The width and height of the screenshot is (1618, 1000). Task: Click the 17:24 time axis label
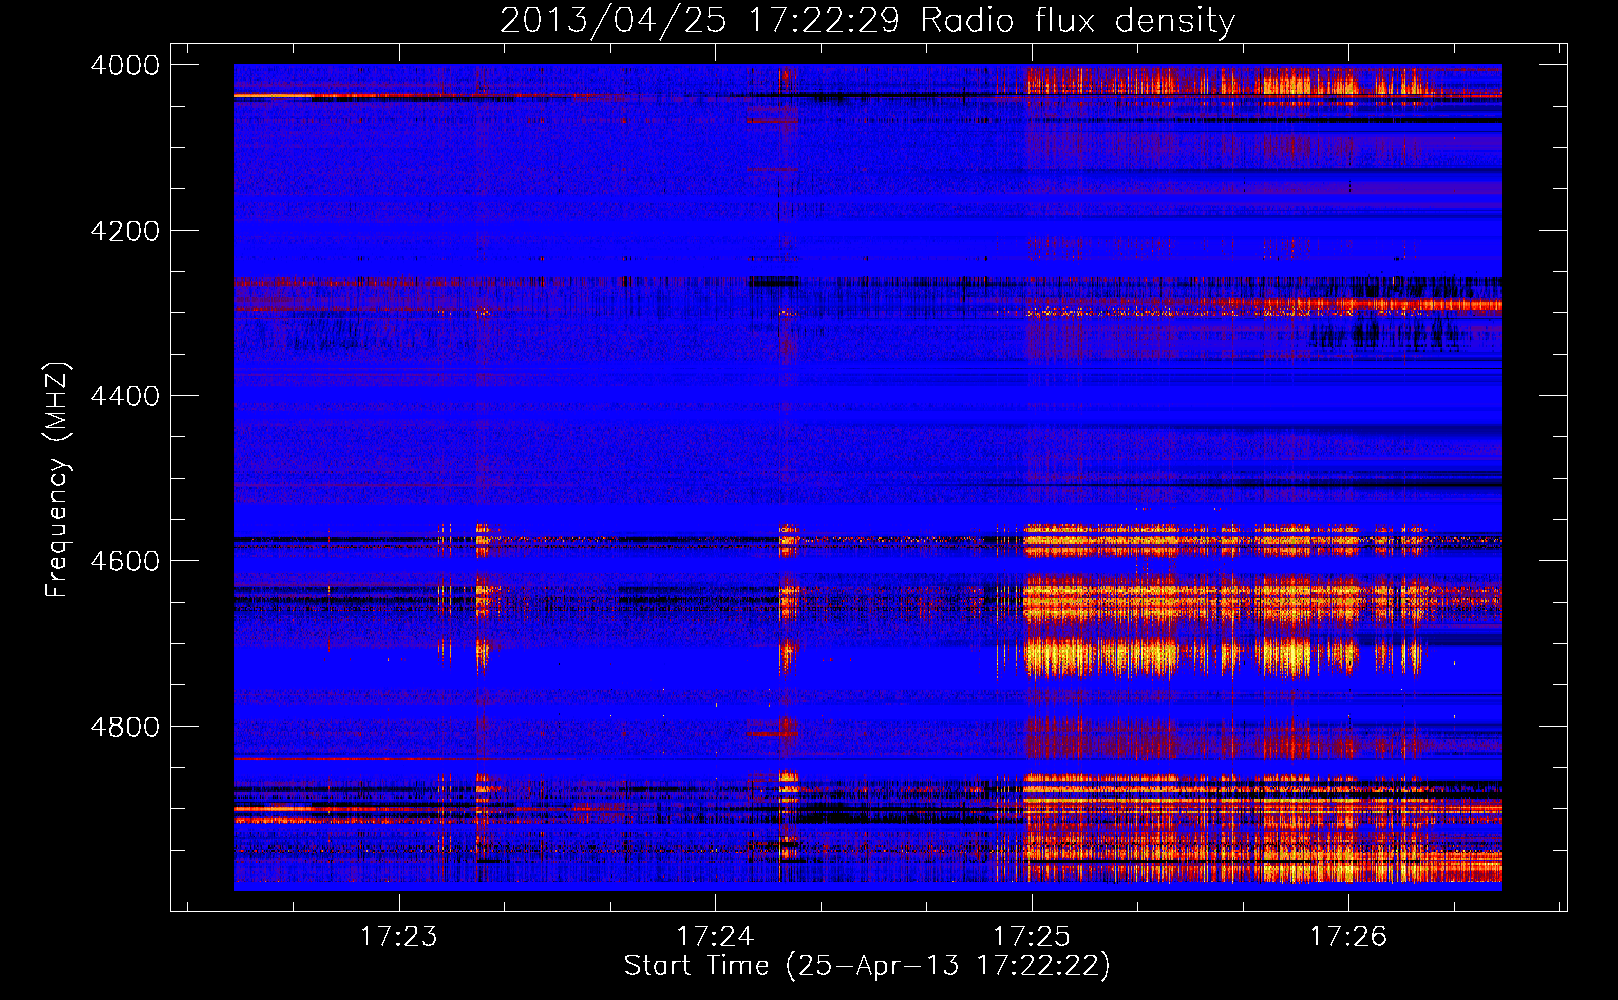point(715,936)
